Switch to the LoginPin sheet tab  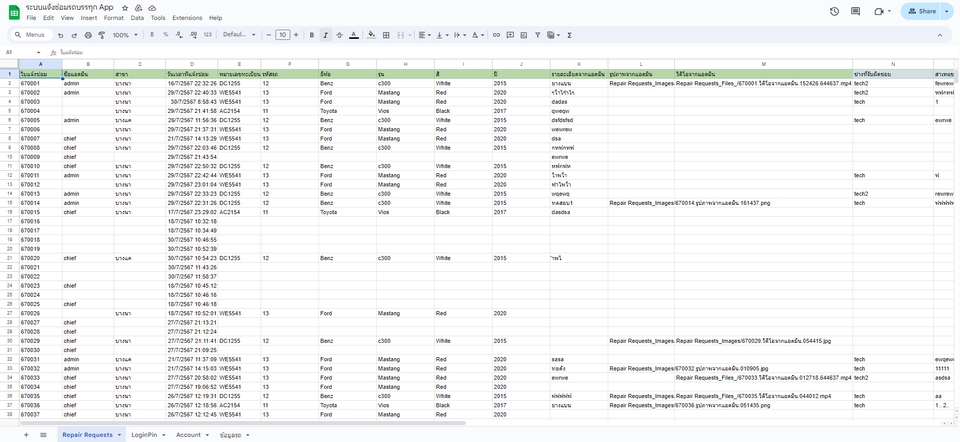click(144, 435)
